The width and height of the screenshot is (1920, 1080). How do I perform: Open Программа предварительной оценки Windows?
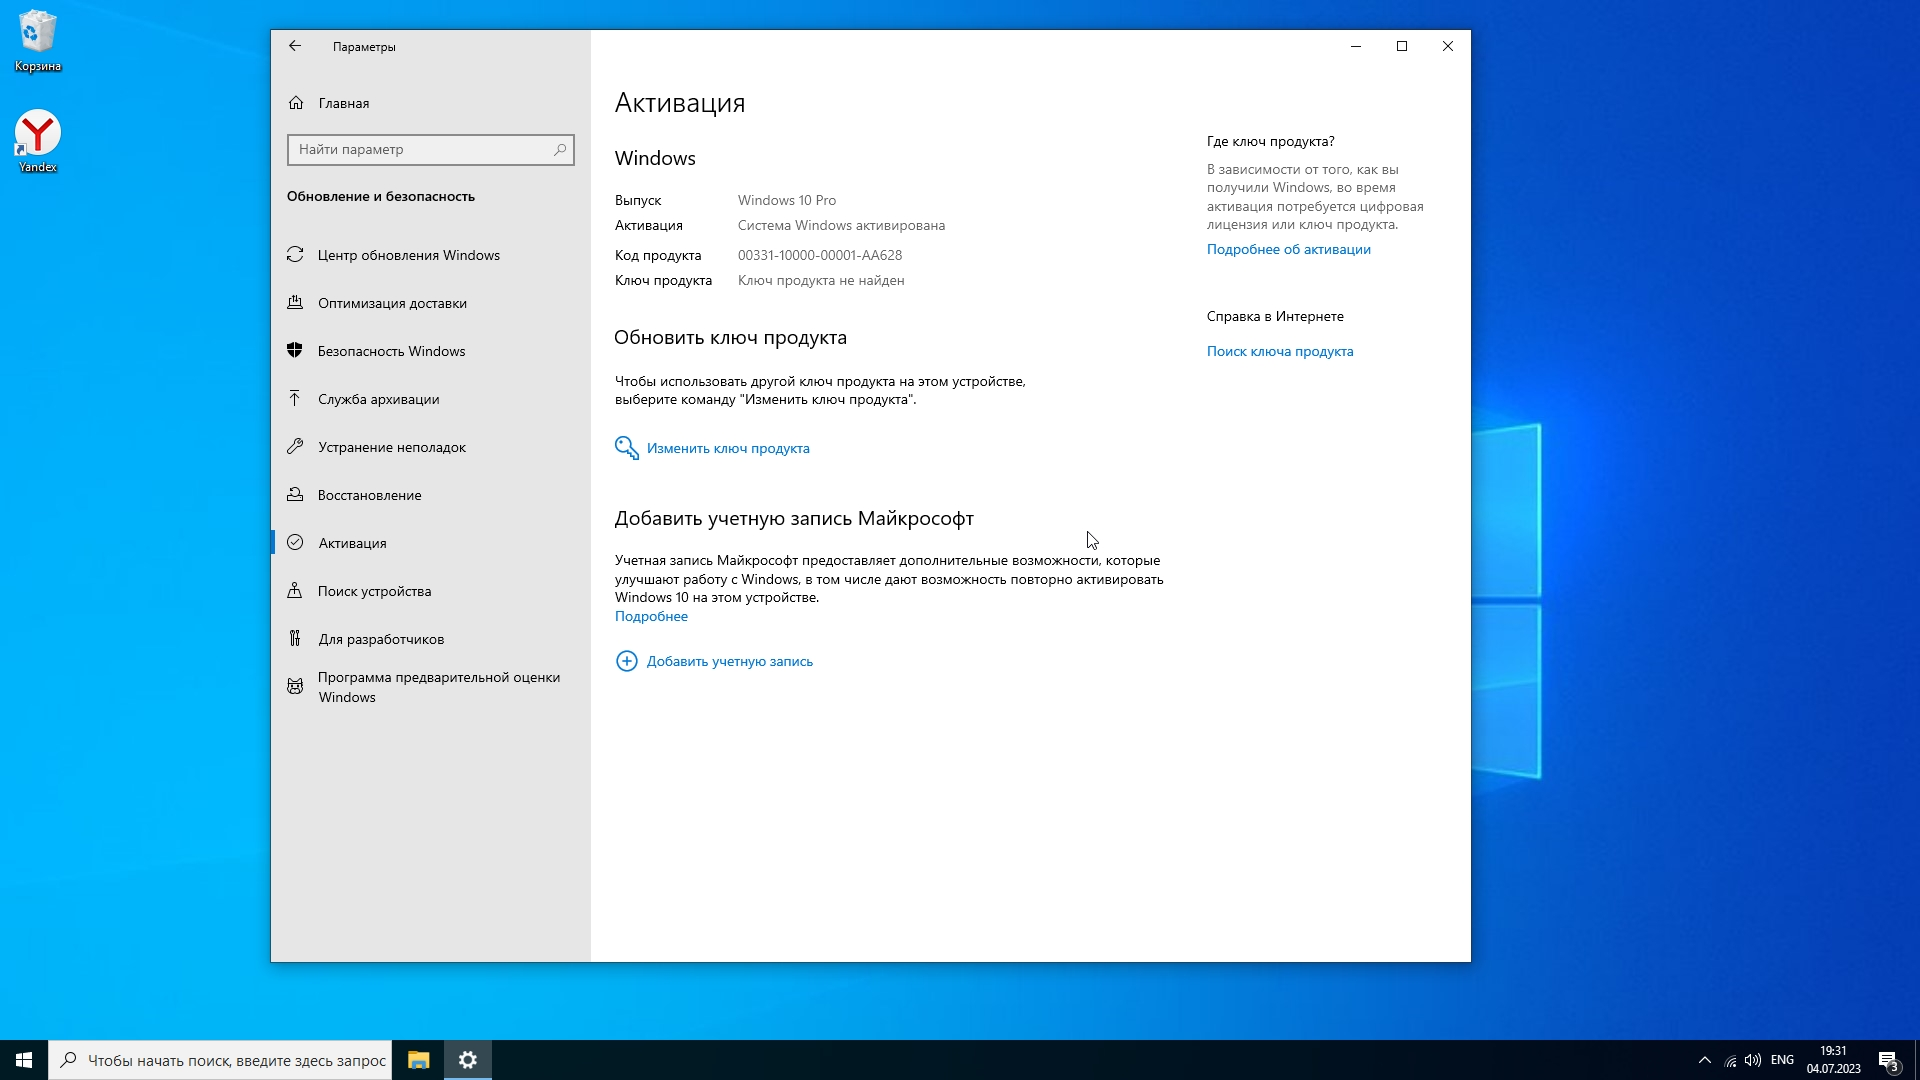pos(438,687)
